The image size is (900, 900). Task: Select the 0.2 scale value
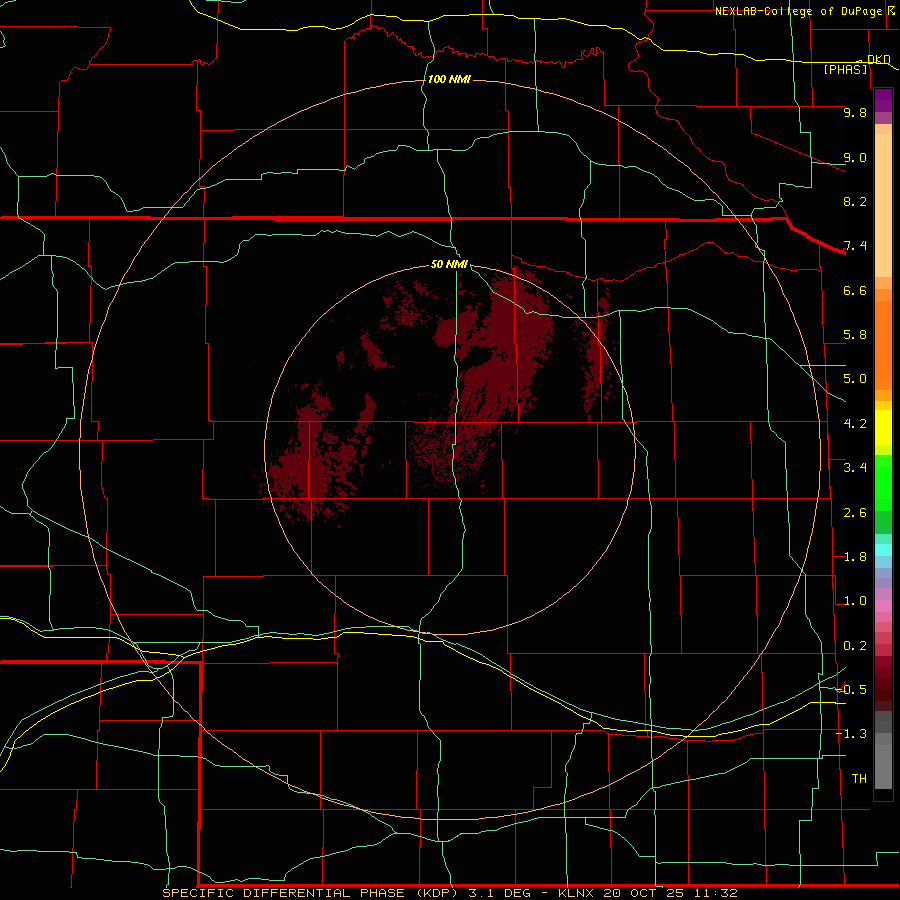point(855,646)
